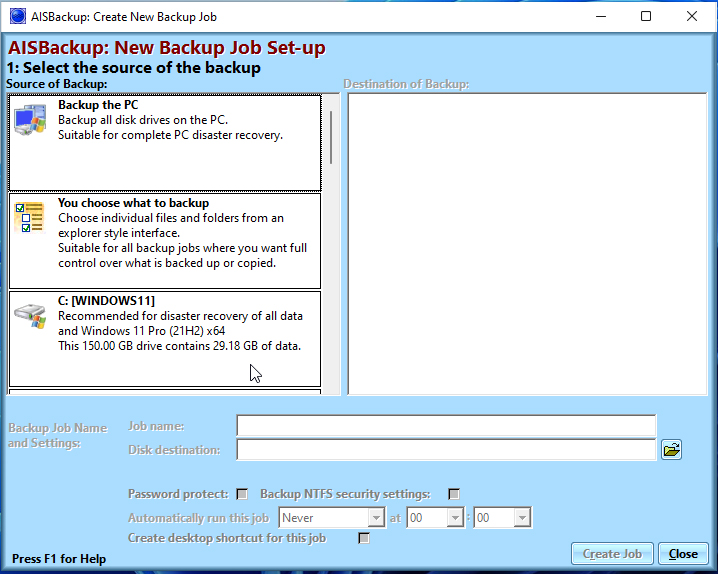Click the Close button at bottom right

683,554
